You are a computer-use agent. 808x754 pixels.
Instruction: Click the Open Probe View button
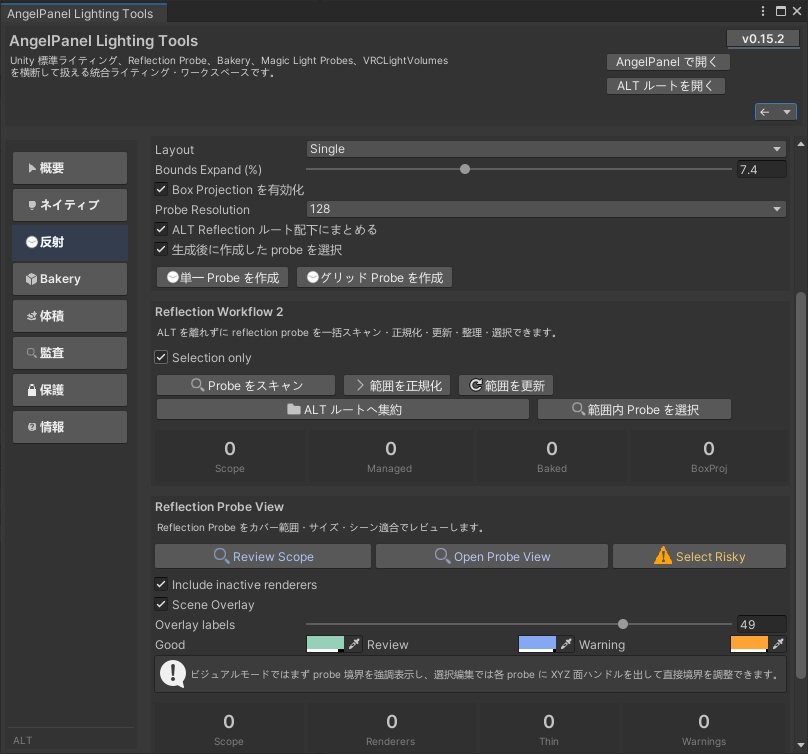(492, 556)
